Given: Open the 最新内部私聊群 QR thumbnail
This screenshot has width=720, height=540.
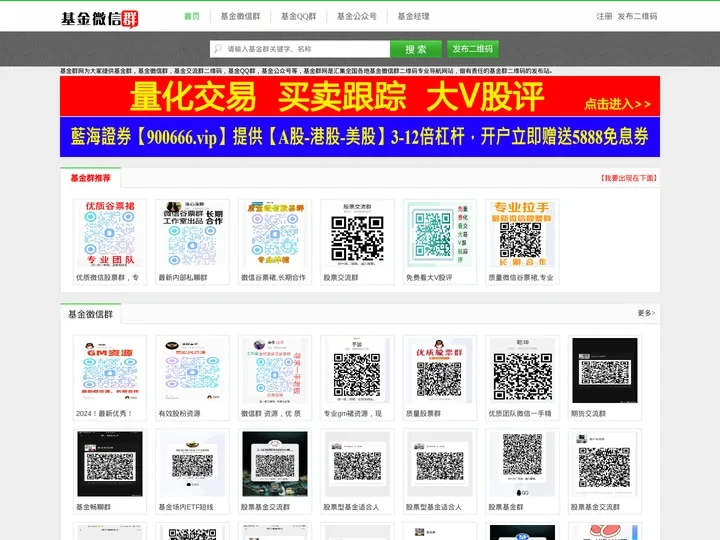Looking at the screenshot, I should click(192, 234).
